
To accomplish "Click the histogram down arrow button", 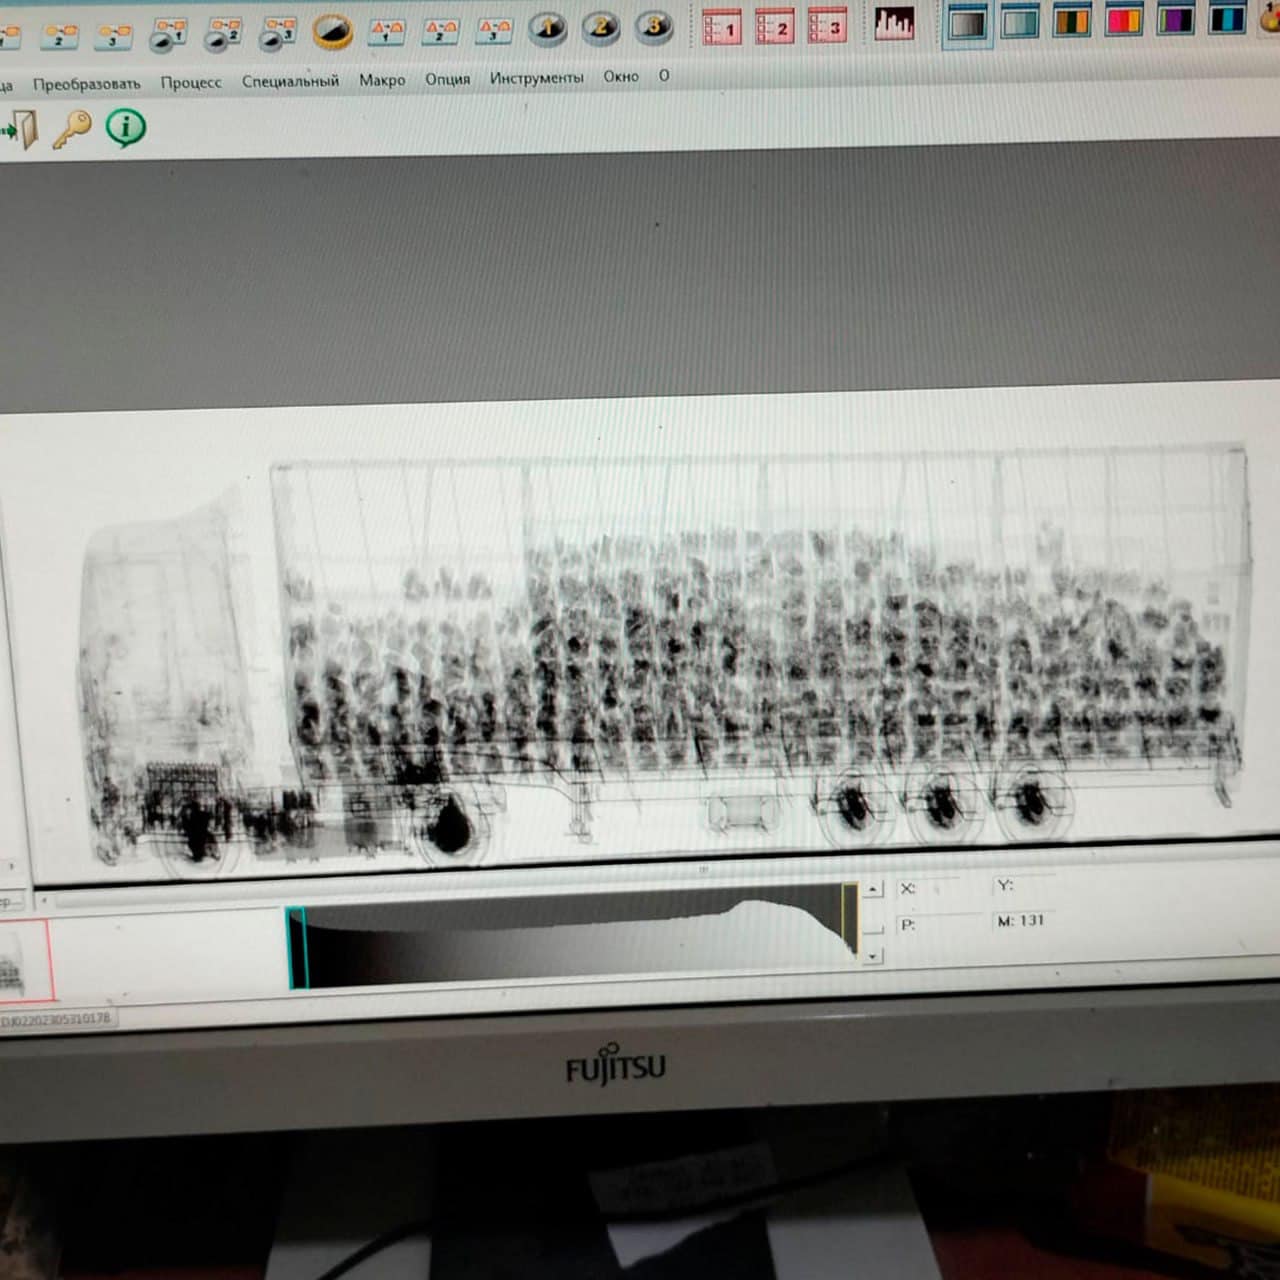I will tap(873, 956).
